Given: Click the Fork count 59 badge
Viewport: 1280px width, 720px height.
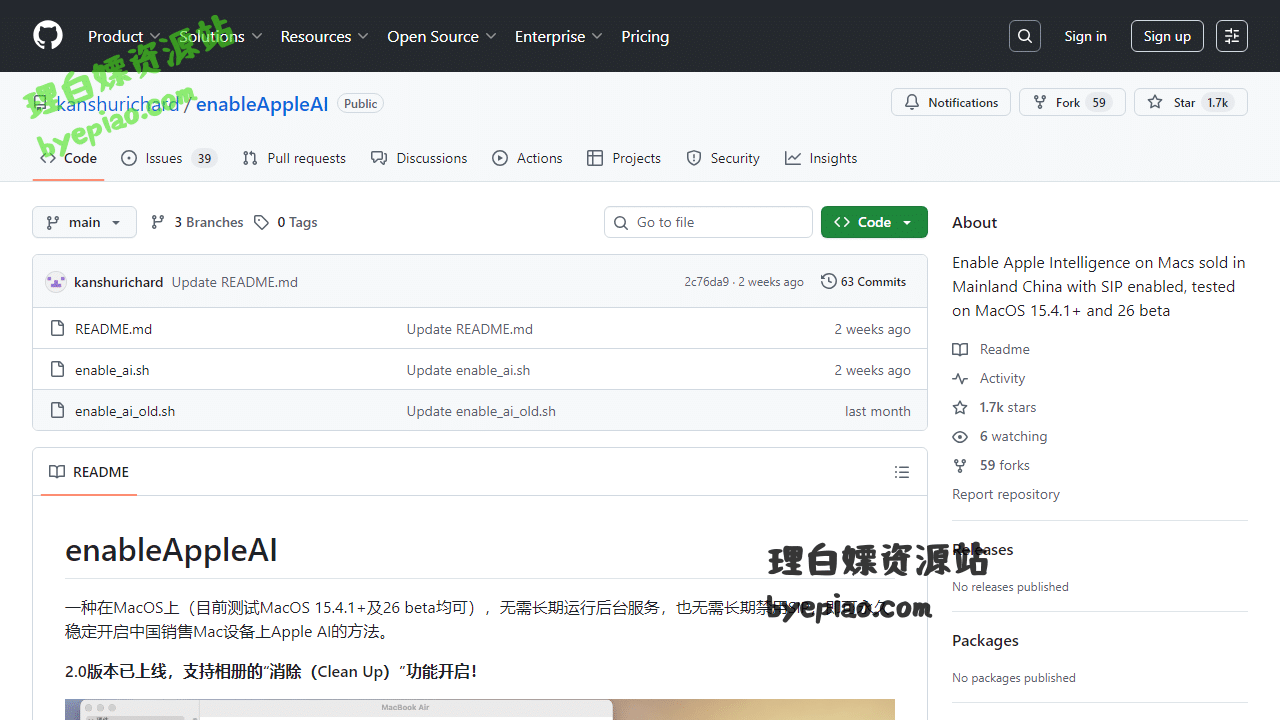Looking at the screenshot, I should point(1099,103).
